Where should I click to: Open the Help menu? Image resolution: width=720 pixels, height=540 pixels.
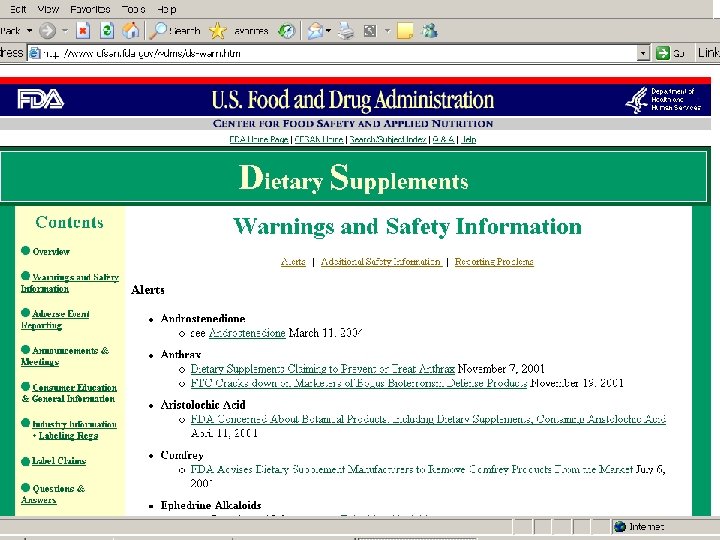[166, 9]
